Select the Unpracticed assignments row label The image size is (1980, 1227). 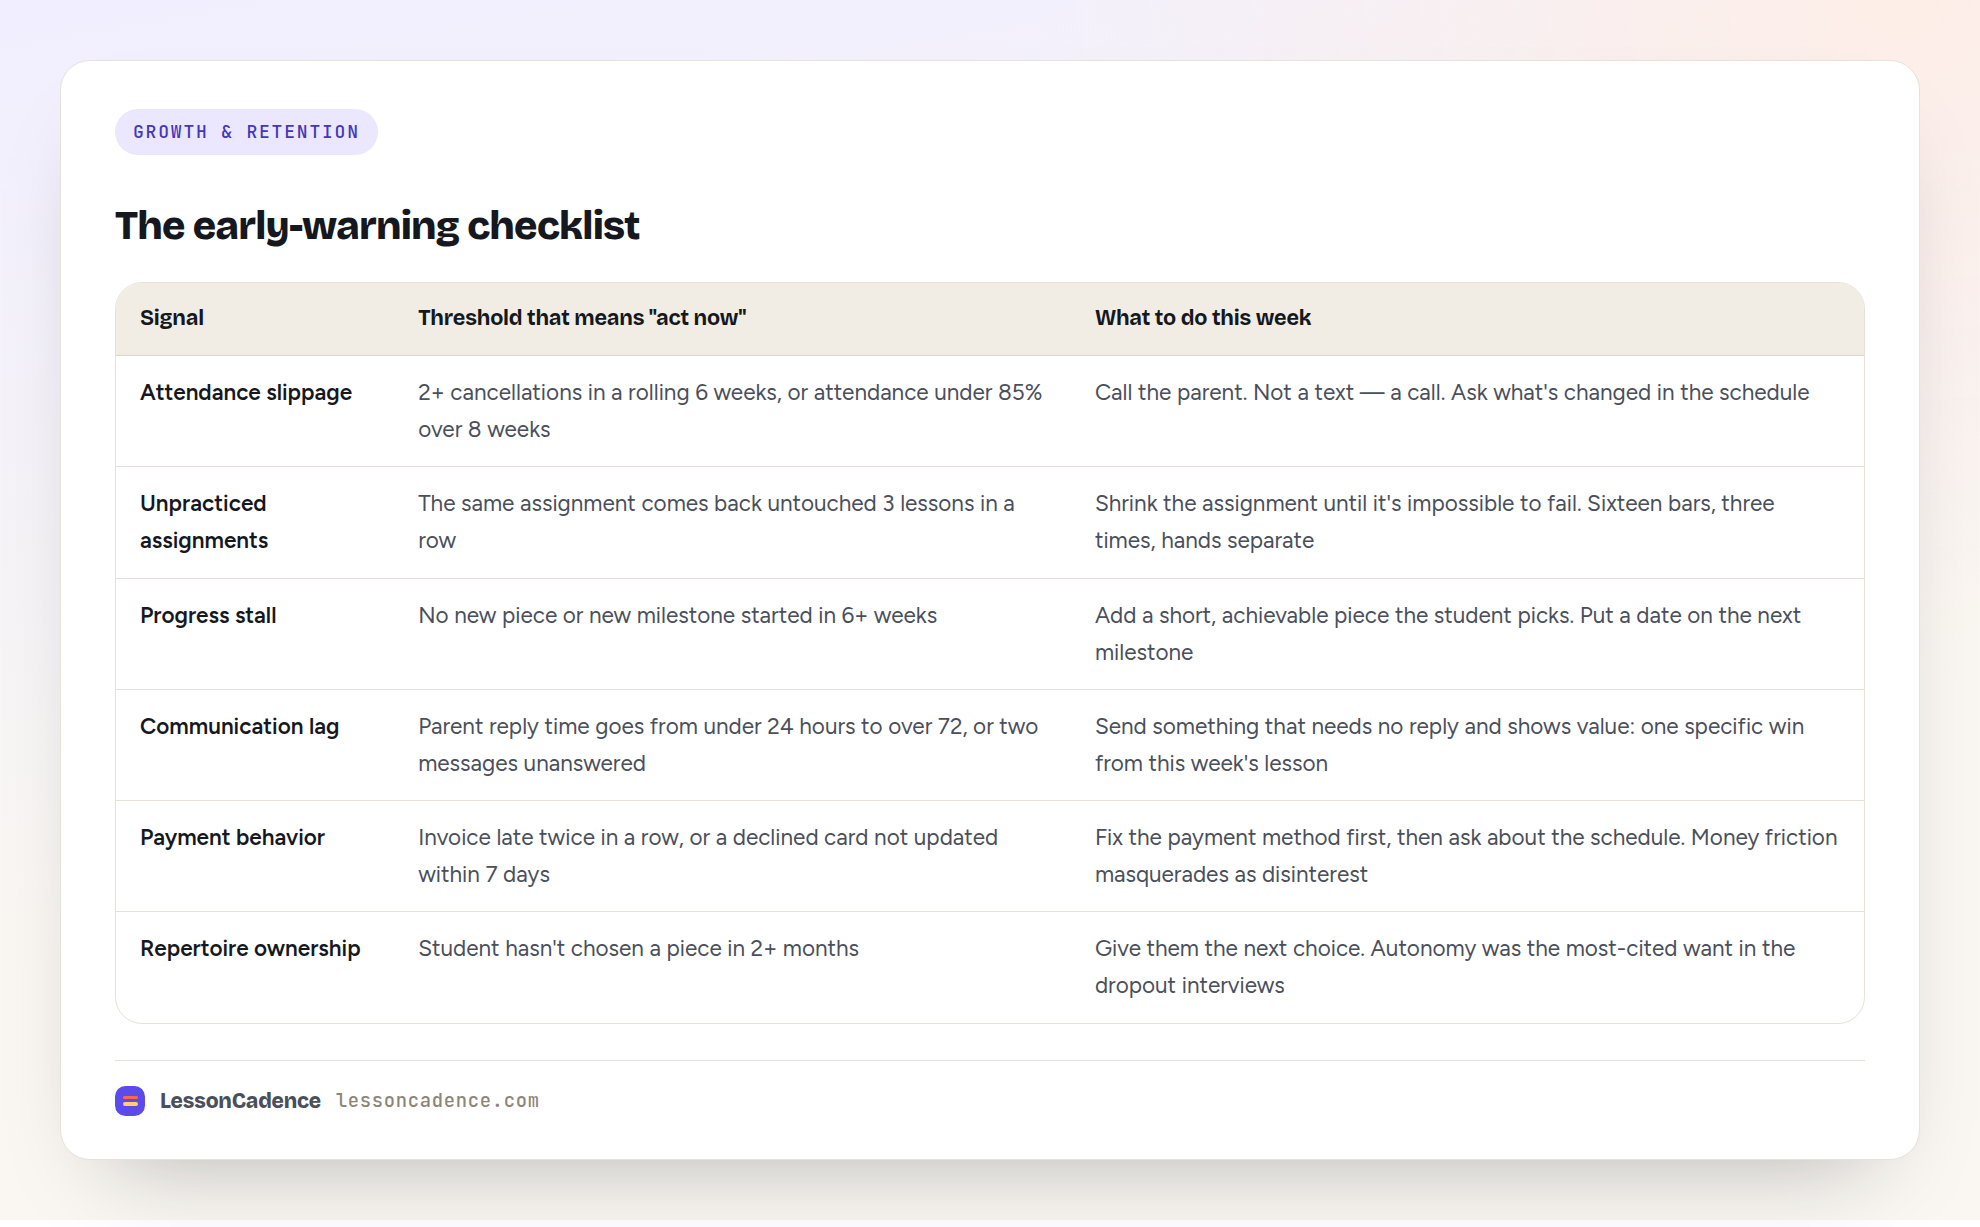[x=204, y=522]
